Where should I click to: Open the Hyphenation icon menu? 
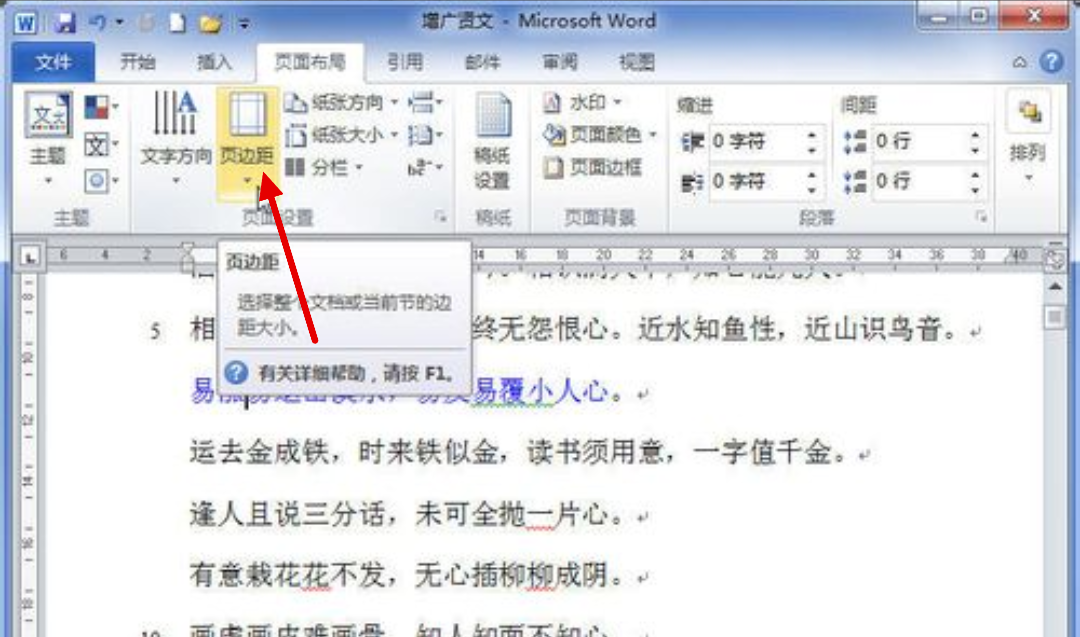(x=425, y=167)
